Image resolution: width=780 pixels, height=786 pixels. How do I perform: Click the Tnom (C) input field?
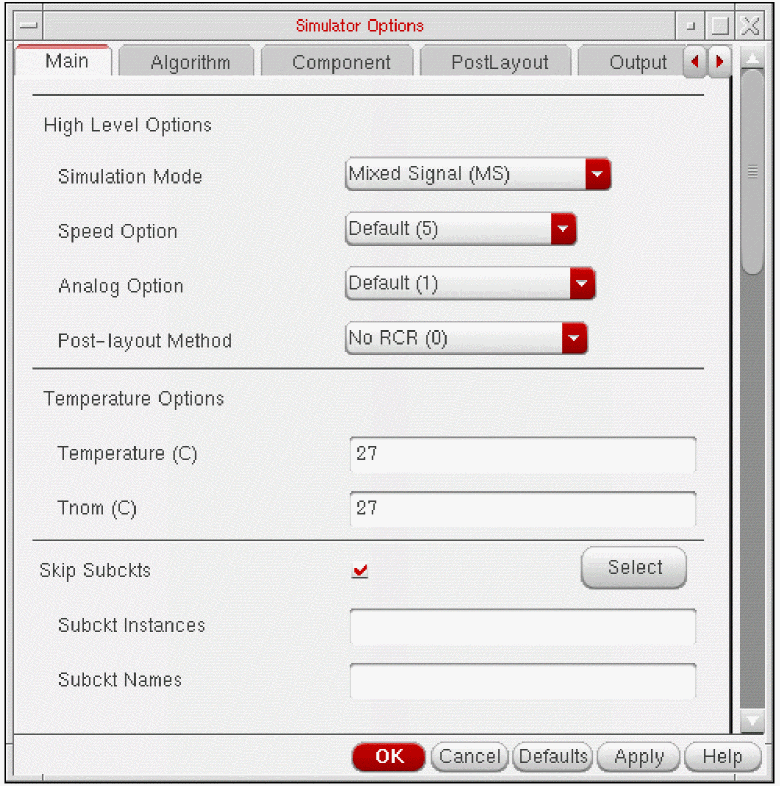pyautogui.click(x=523, y=509)
